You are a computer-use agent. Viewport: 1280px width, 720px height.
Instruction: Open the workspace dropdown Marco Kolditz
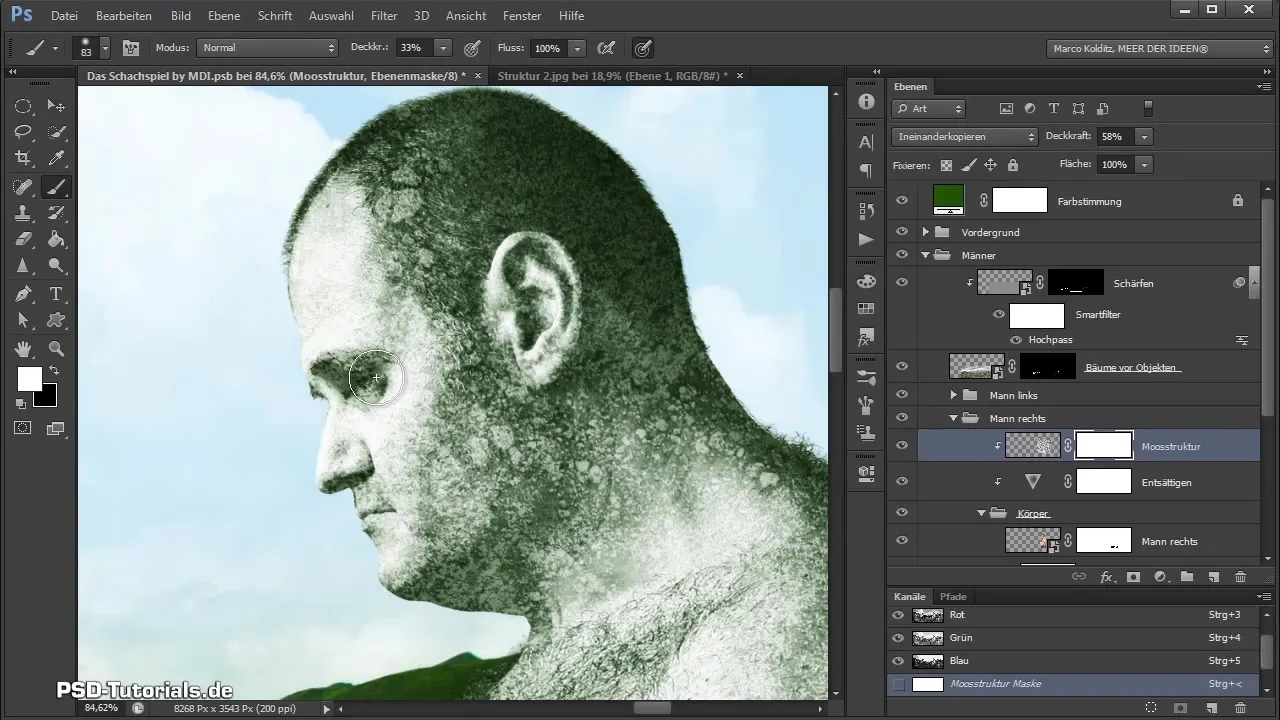pos(1159,47)
